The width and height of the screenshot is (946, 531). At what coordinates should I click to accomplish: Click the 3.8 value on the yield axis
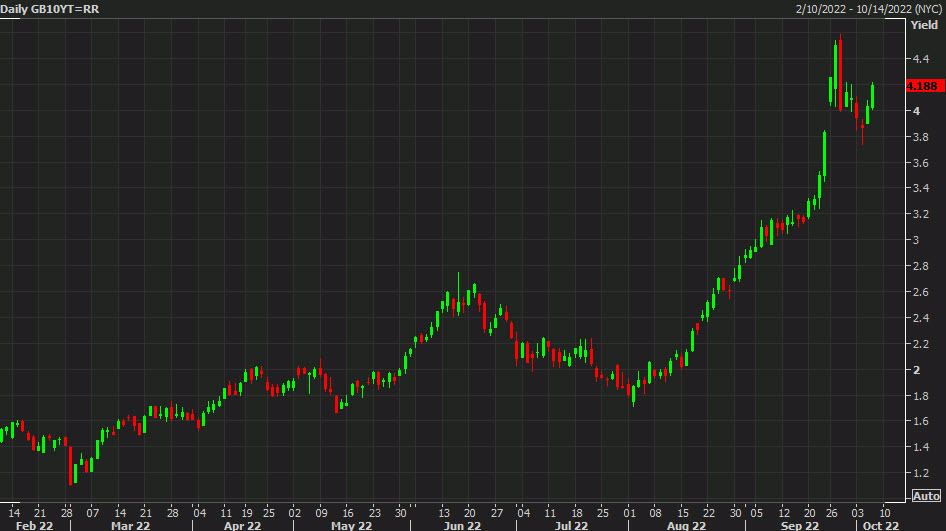pyautogui.click(x=921, y=137)
